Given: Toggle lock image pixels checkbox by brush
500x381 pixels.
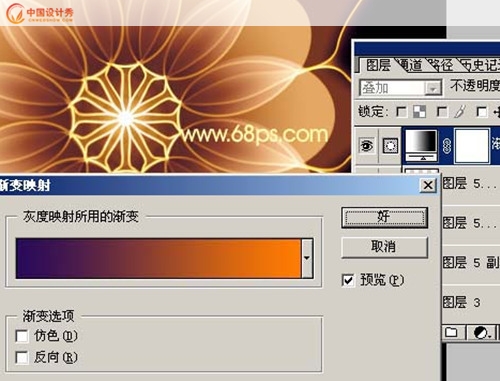Looking at the screenshot, I should [x=442, y=112].
